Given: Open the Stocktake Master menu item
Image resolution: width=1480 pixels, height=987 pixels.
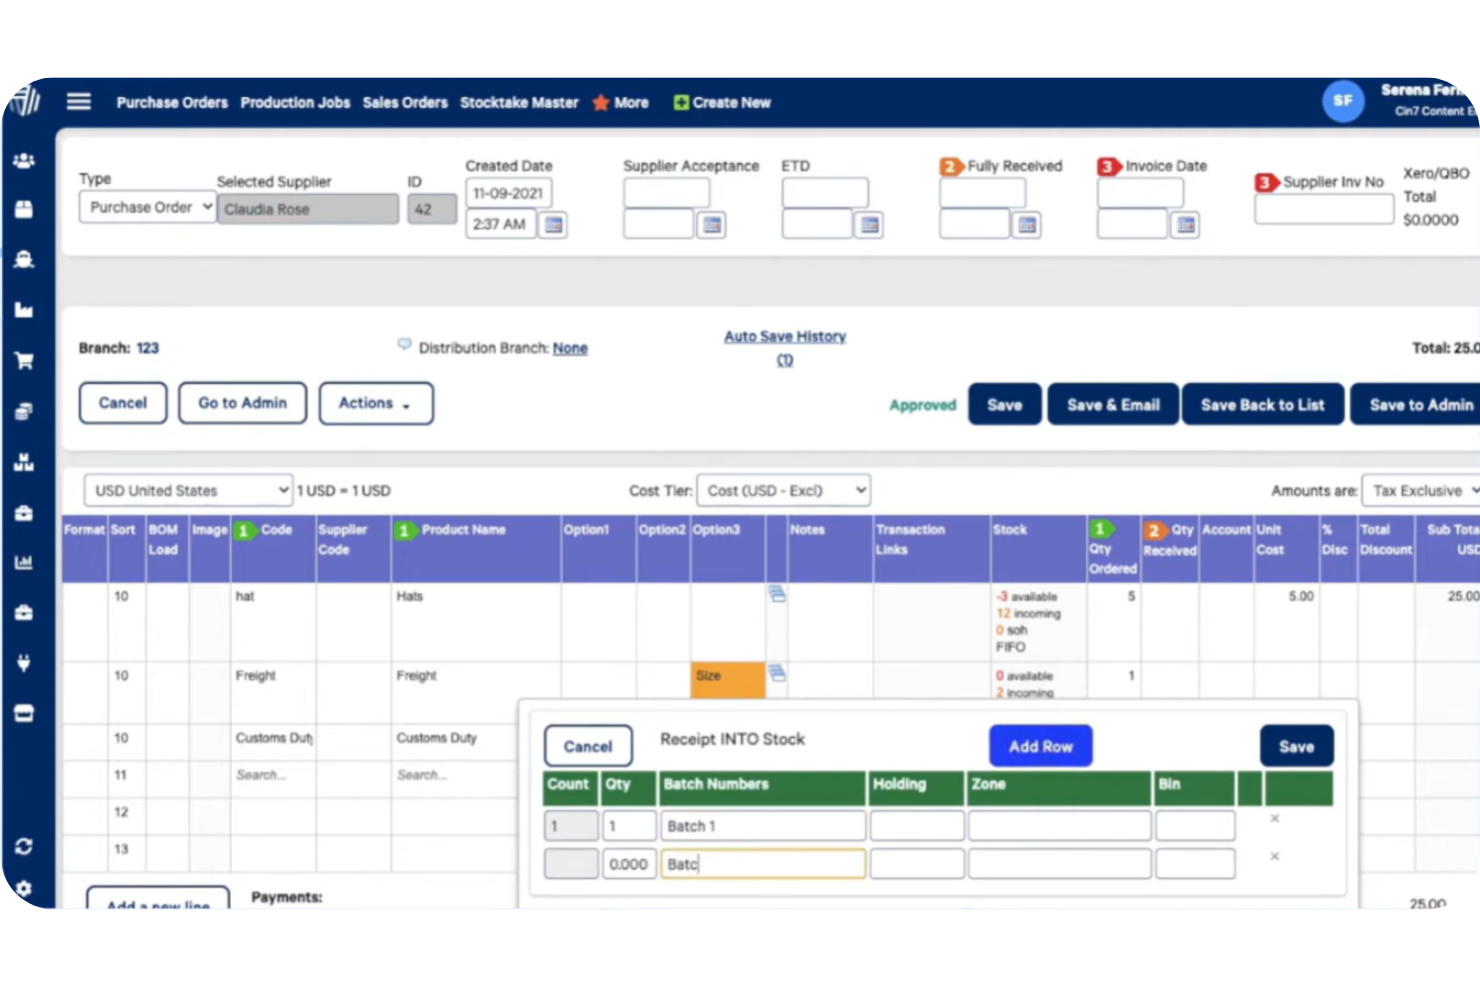Looking at the screenshot, I should tap(519, 102).
